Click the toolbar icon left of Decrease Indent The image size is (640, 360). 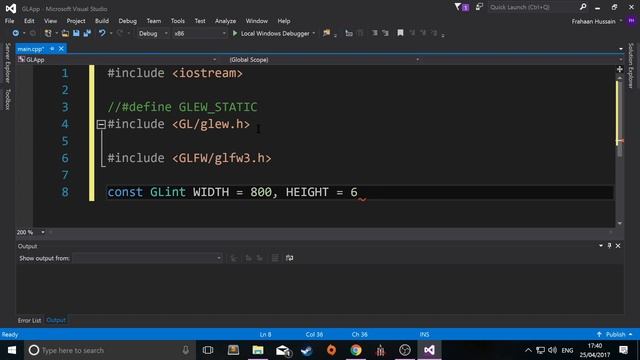coord(360,33)
